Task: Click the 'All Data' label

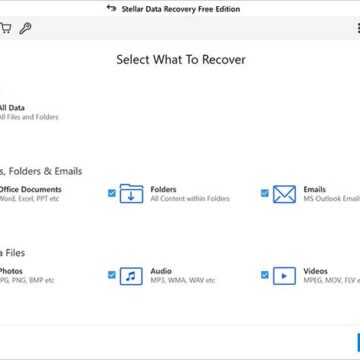Action: [12, 108]
